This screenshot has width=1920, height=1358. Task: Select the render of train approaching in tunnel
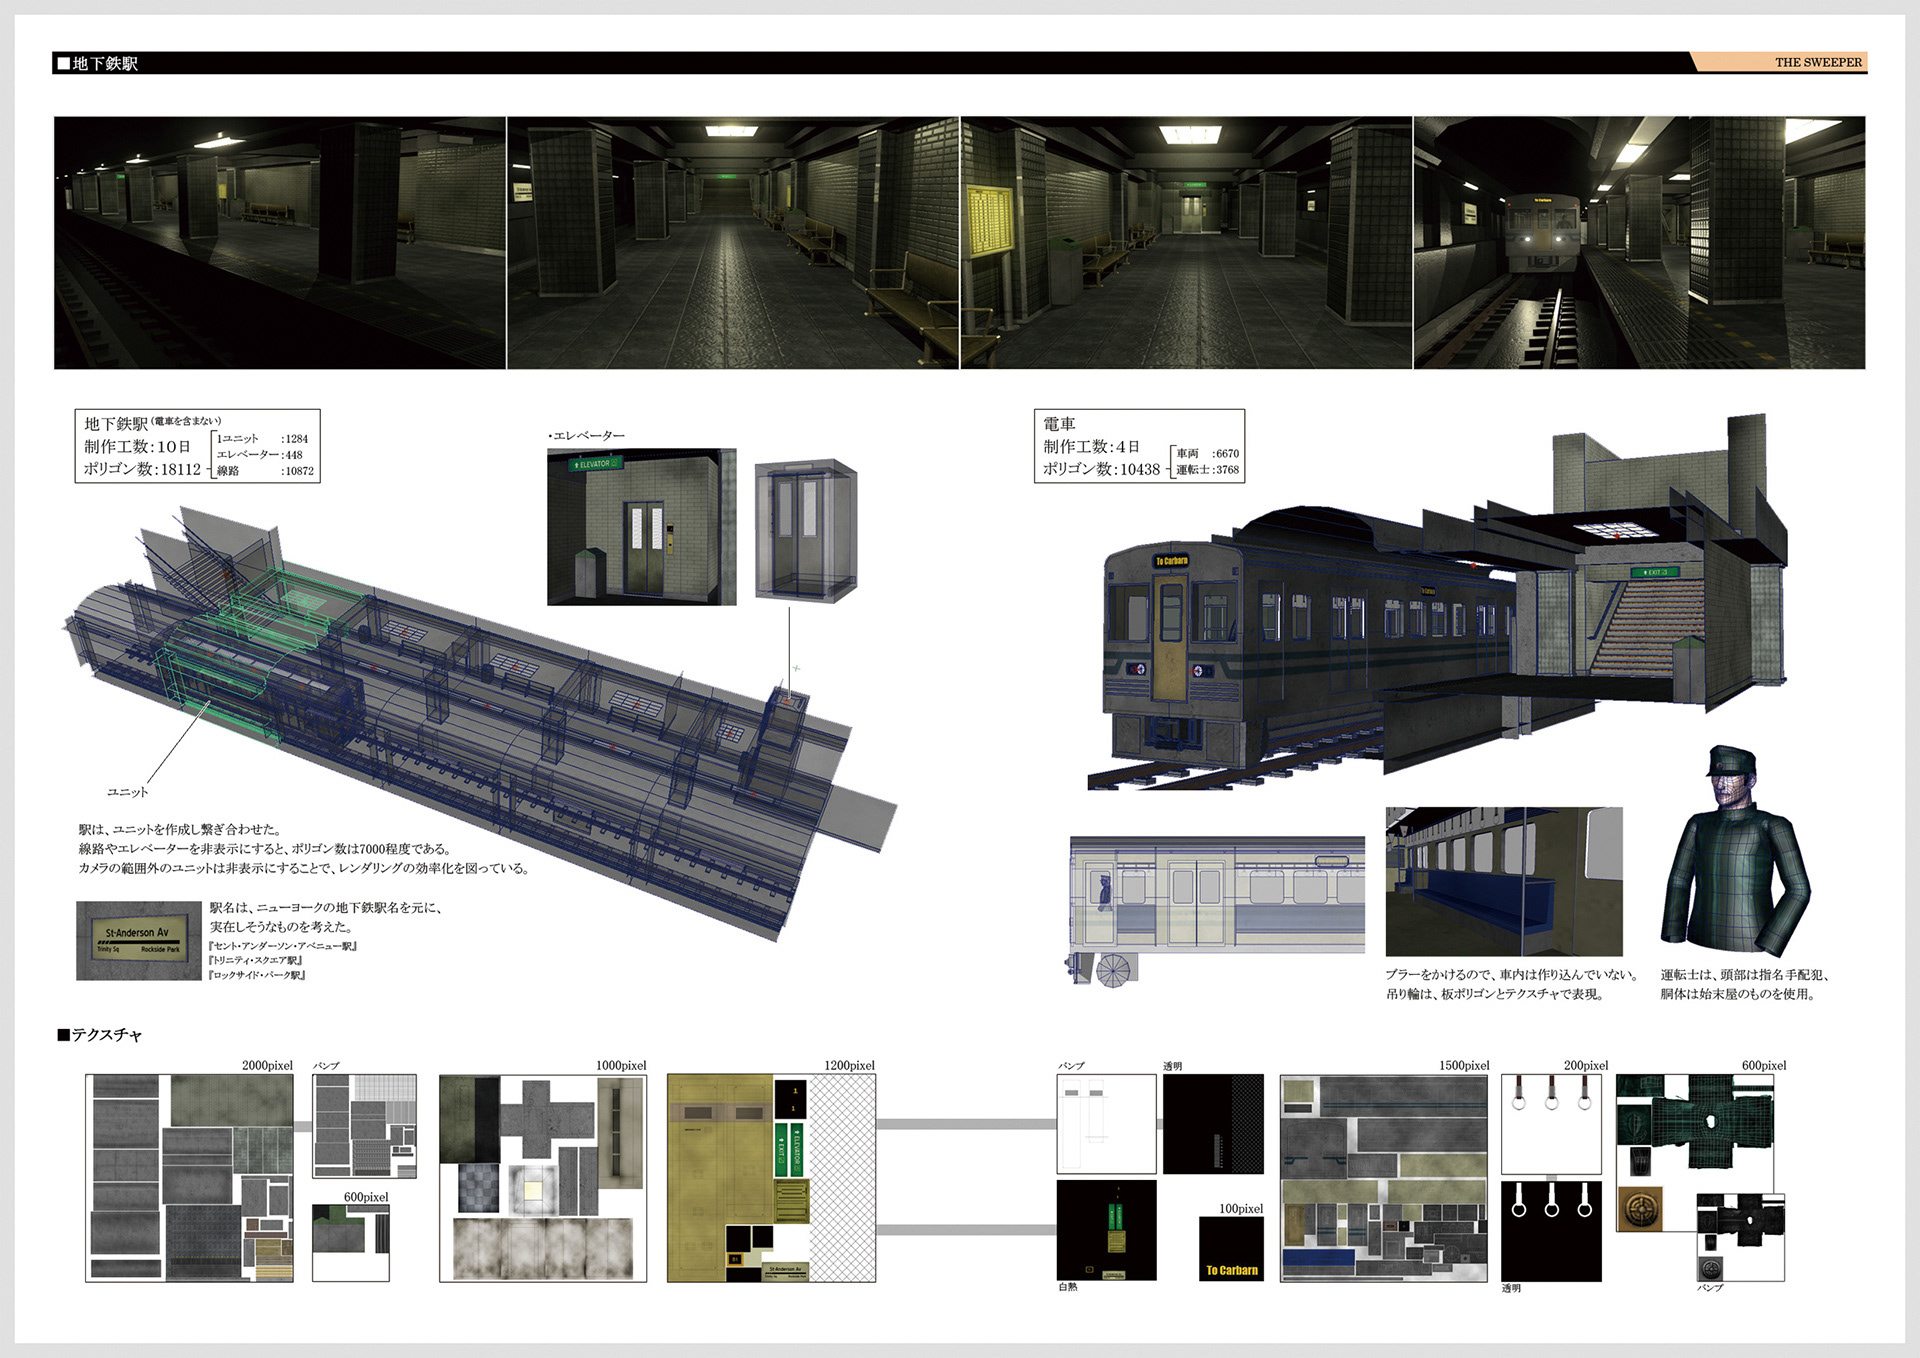(1639, 243)
